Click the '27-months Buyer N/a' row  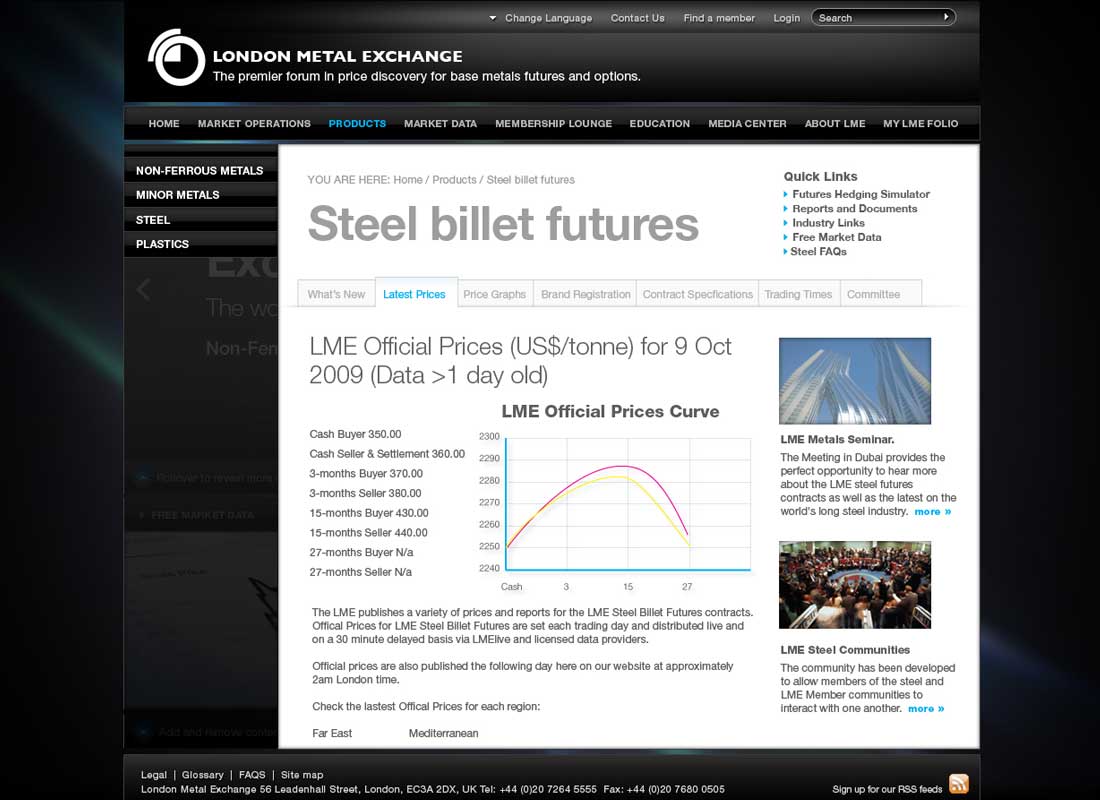361,552
